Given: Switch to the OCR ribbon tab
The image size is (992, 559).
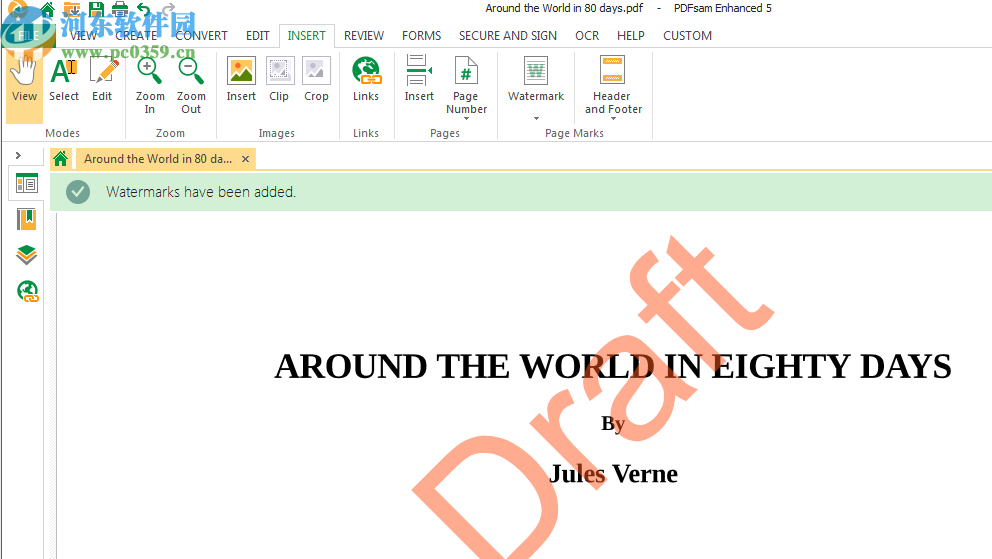Looking at the screenshot, I should coord(587,36).
